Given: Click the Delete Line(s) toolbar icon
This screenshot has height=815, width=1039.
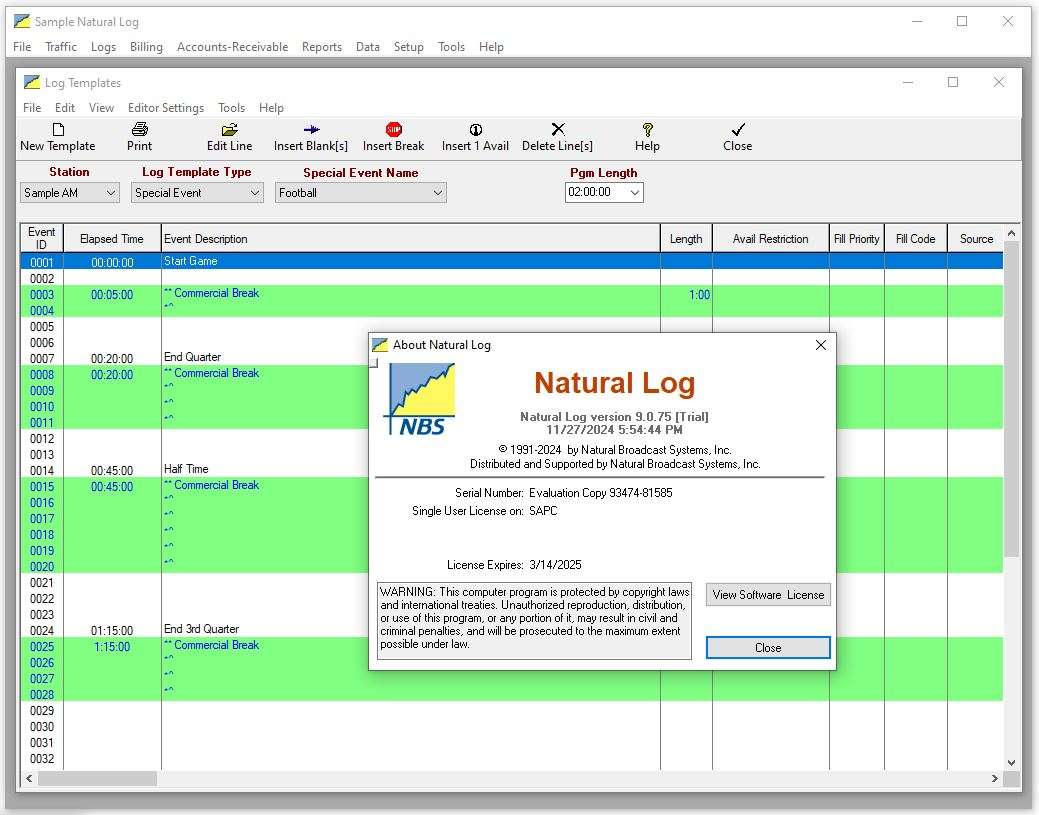Looking at the screenshot, I should (x=557, y=130).
